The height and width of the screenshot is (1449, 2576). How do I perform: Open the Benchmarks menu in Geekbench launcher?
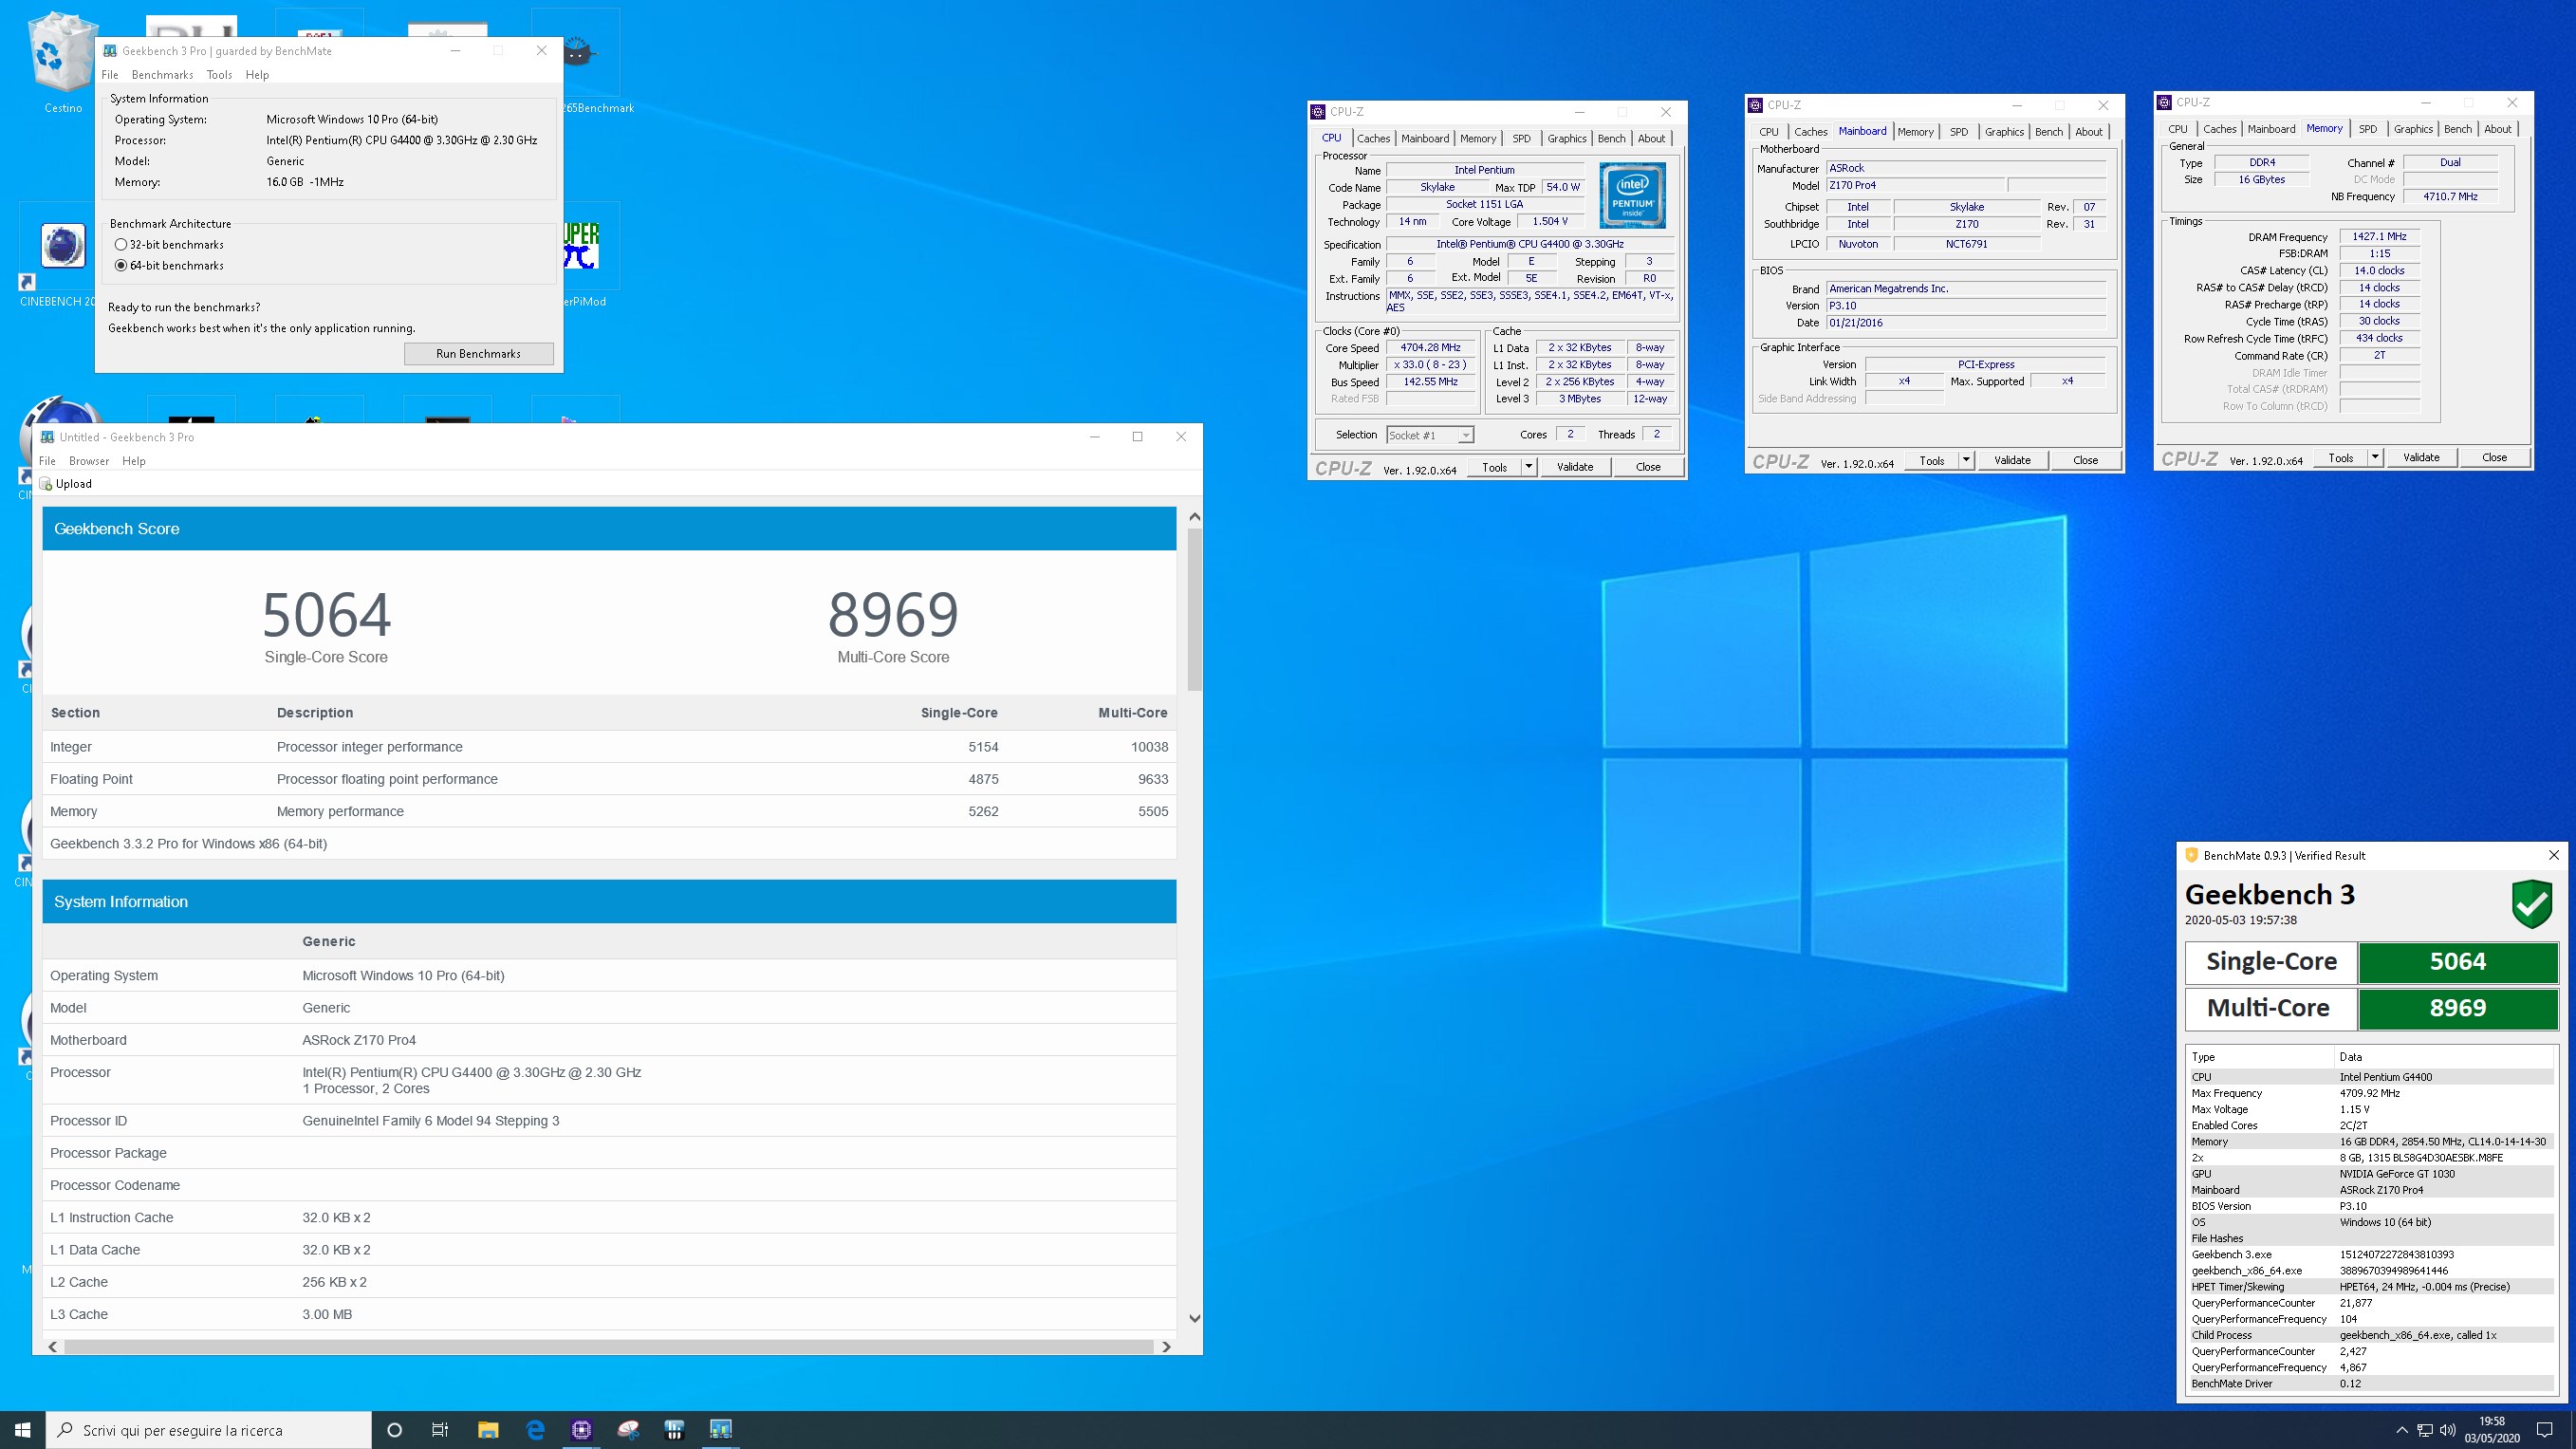point(162,75)
